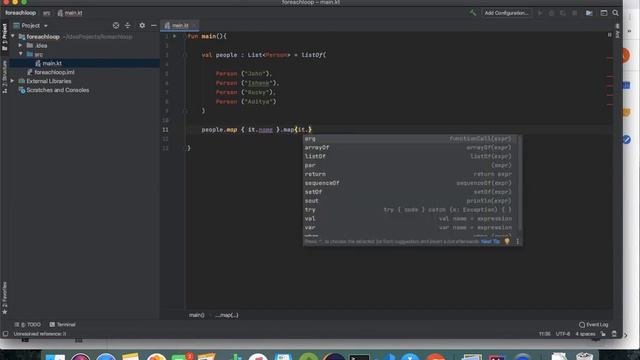Click the main.kt breadcrumb in navigation bar
This screenshot has width=640, height=360.
point(70,13)
